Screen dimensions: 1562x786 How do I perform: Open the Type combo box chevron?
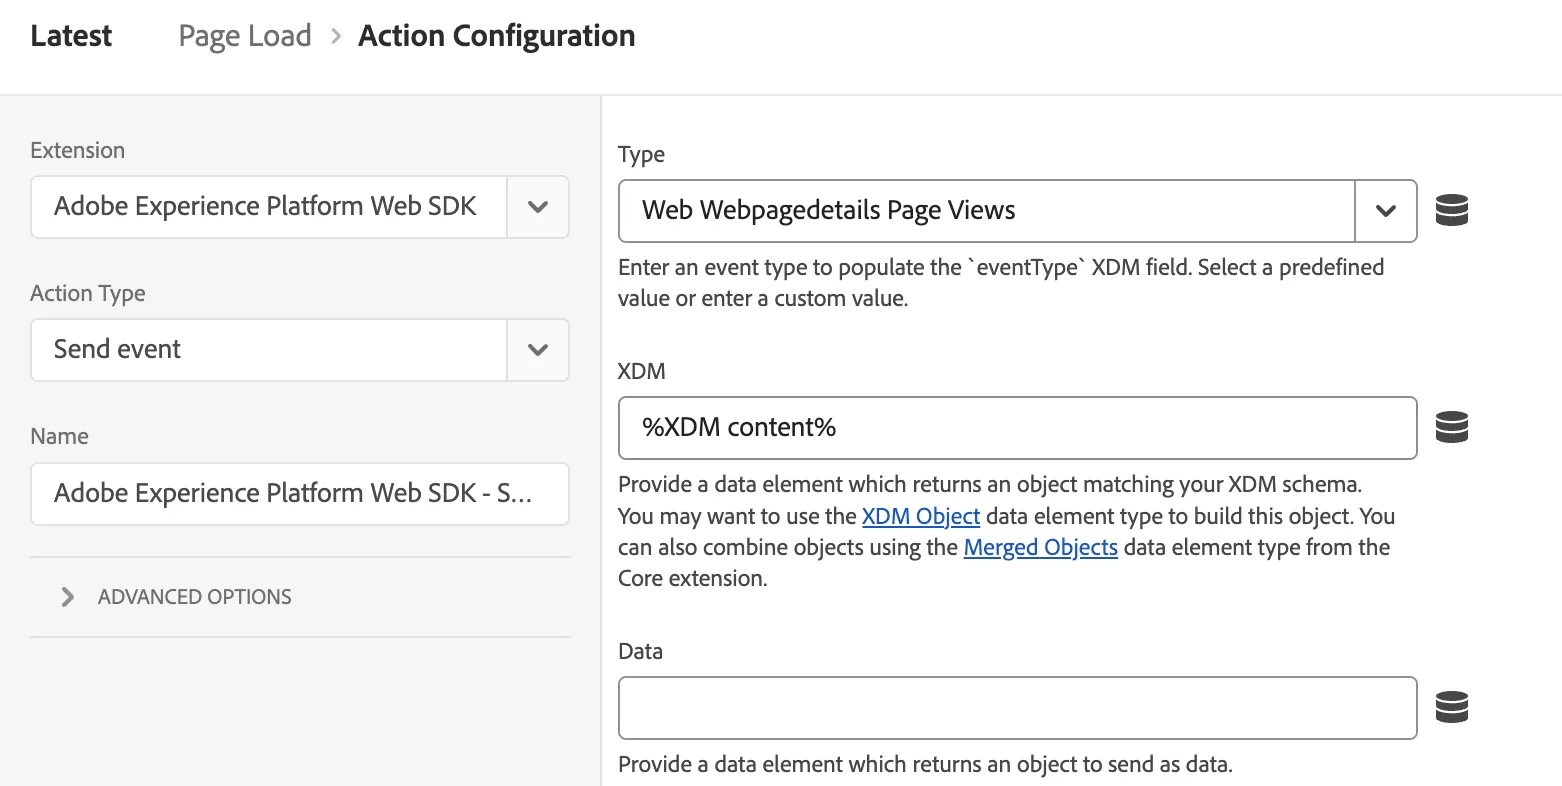tap(1386, 211)
